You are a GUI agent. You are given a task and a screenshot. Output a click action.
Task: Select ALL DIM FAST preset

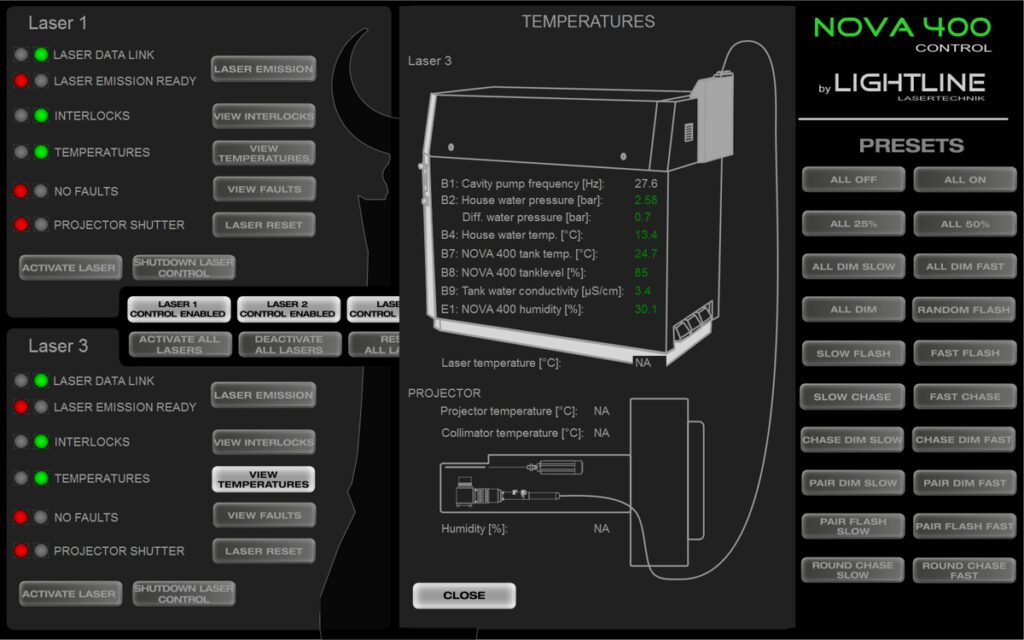click(x=965, y=266)
